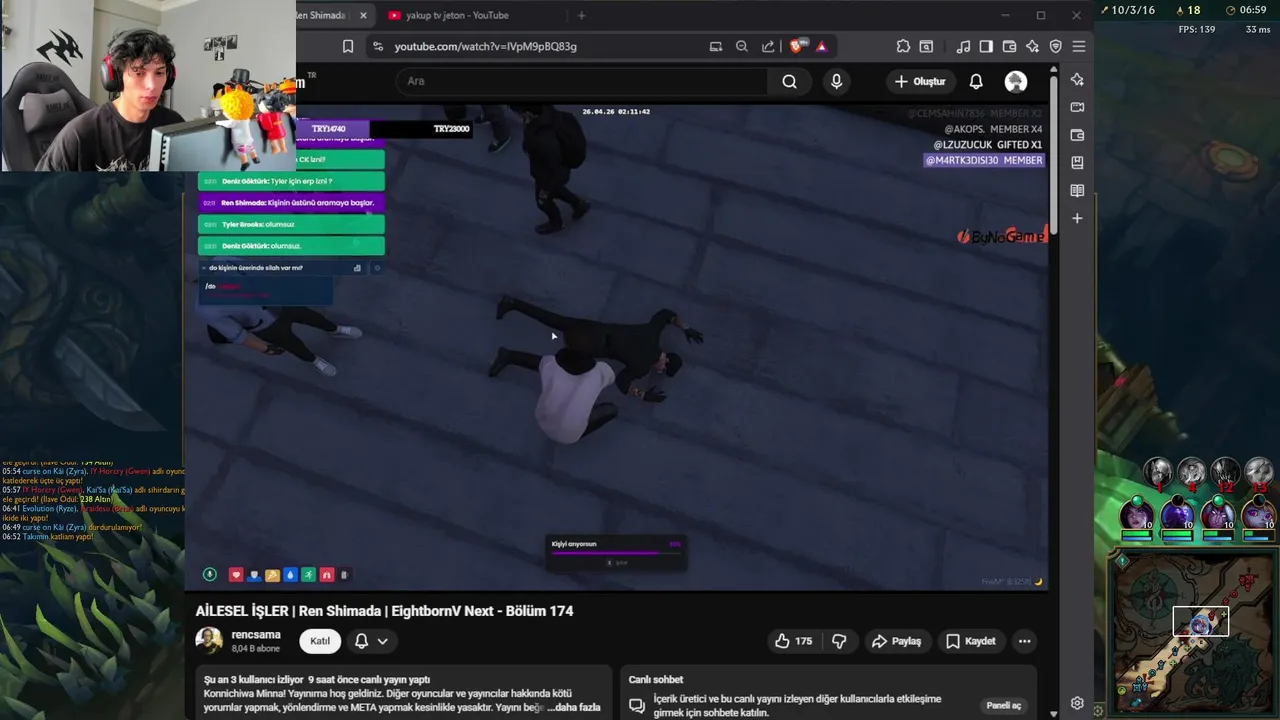Click the Tyler Brooks: olumsuz chat message
Screen dimensions: 1280x720
click(291, 225)
